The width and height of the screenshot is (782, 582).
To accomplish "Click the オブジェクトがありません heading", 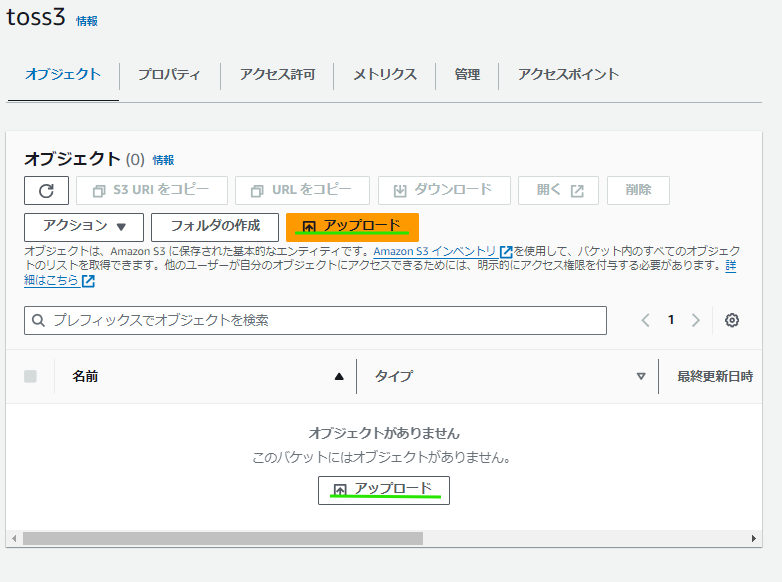I will 384,433.
